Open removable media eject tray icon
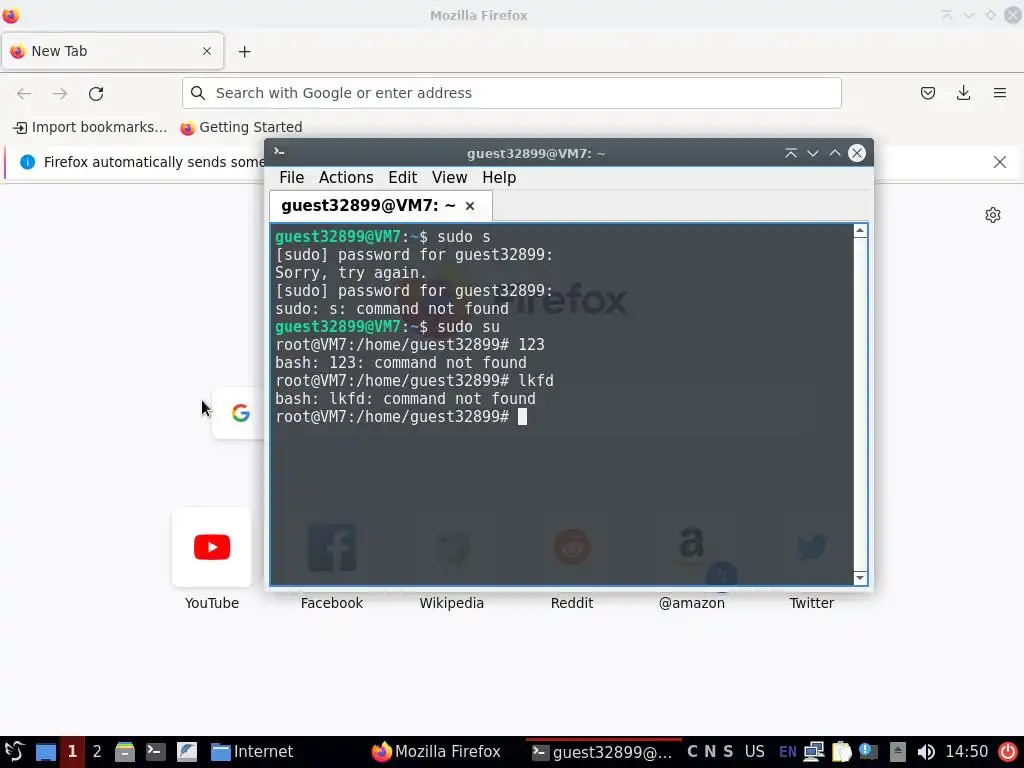Image resolution: width=1024 pixels, height=768 pixels. tap(897, 752)
